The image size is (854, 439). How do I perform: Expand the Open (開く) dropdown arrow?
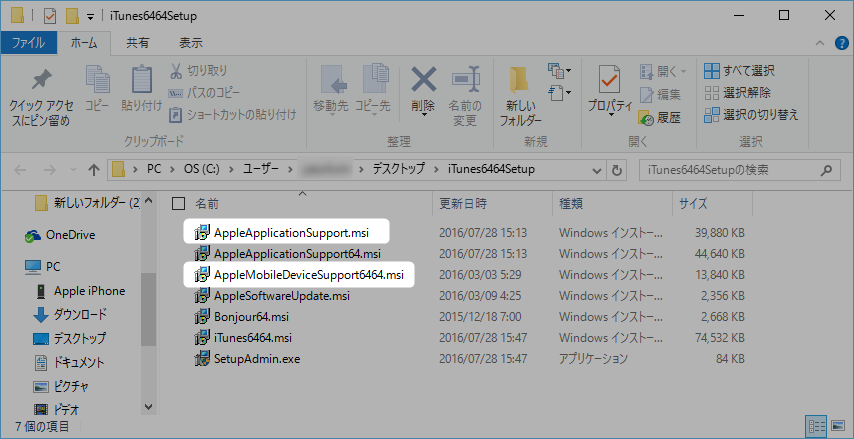point(684,71)
